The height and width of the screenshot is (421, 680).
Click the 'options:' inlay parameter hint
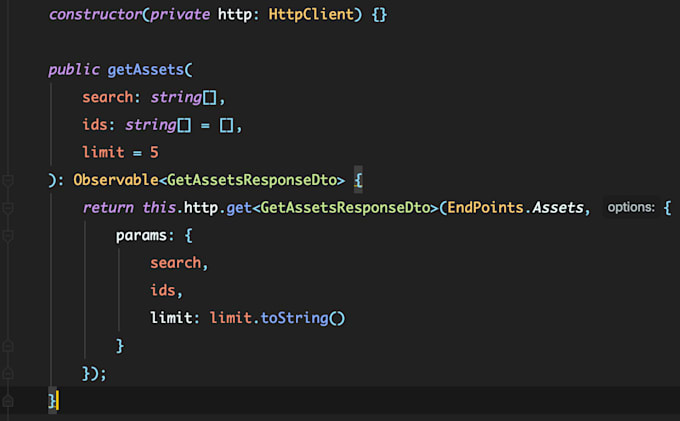click(631, 208)
